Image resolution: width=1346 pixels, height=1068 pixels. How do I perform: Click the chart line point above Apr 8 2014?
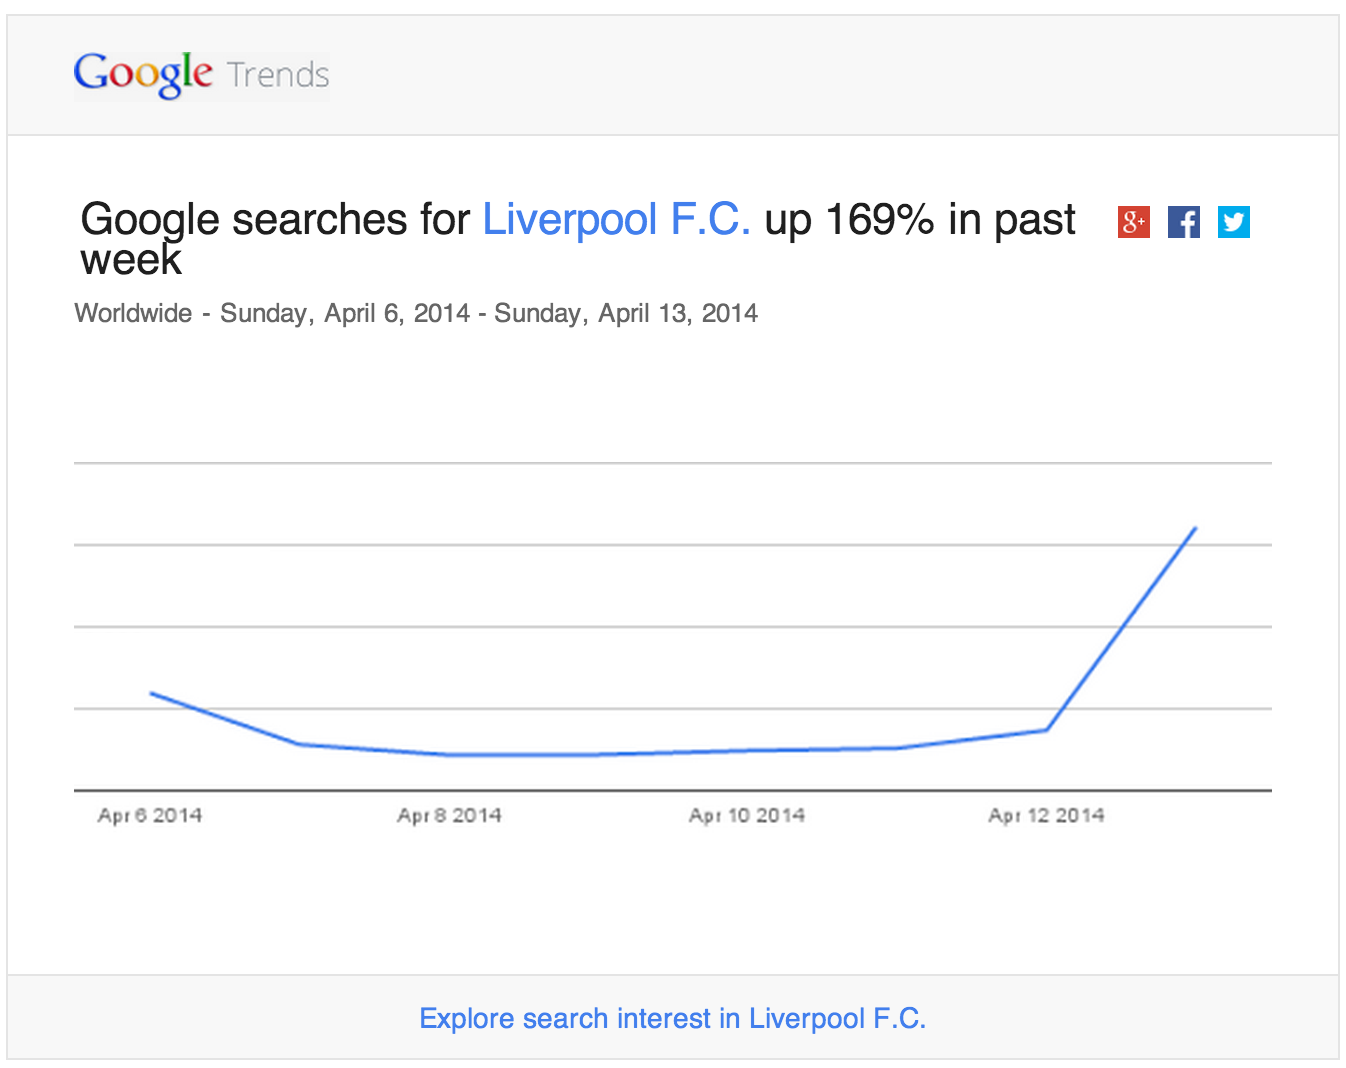tap(449, 755)
